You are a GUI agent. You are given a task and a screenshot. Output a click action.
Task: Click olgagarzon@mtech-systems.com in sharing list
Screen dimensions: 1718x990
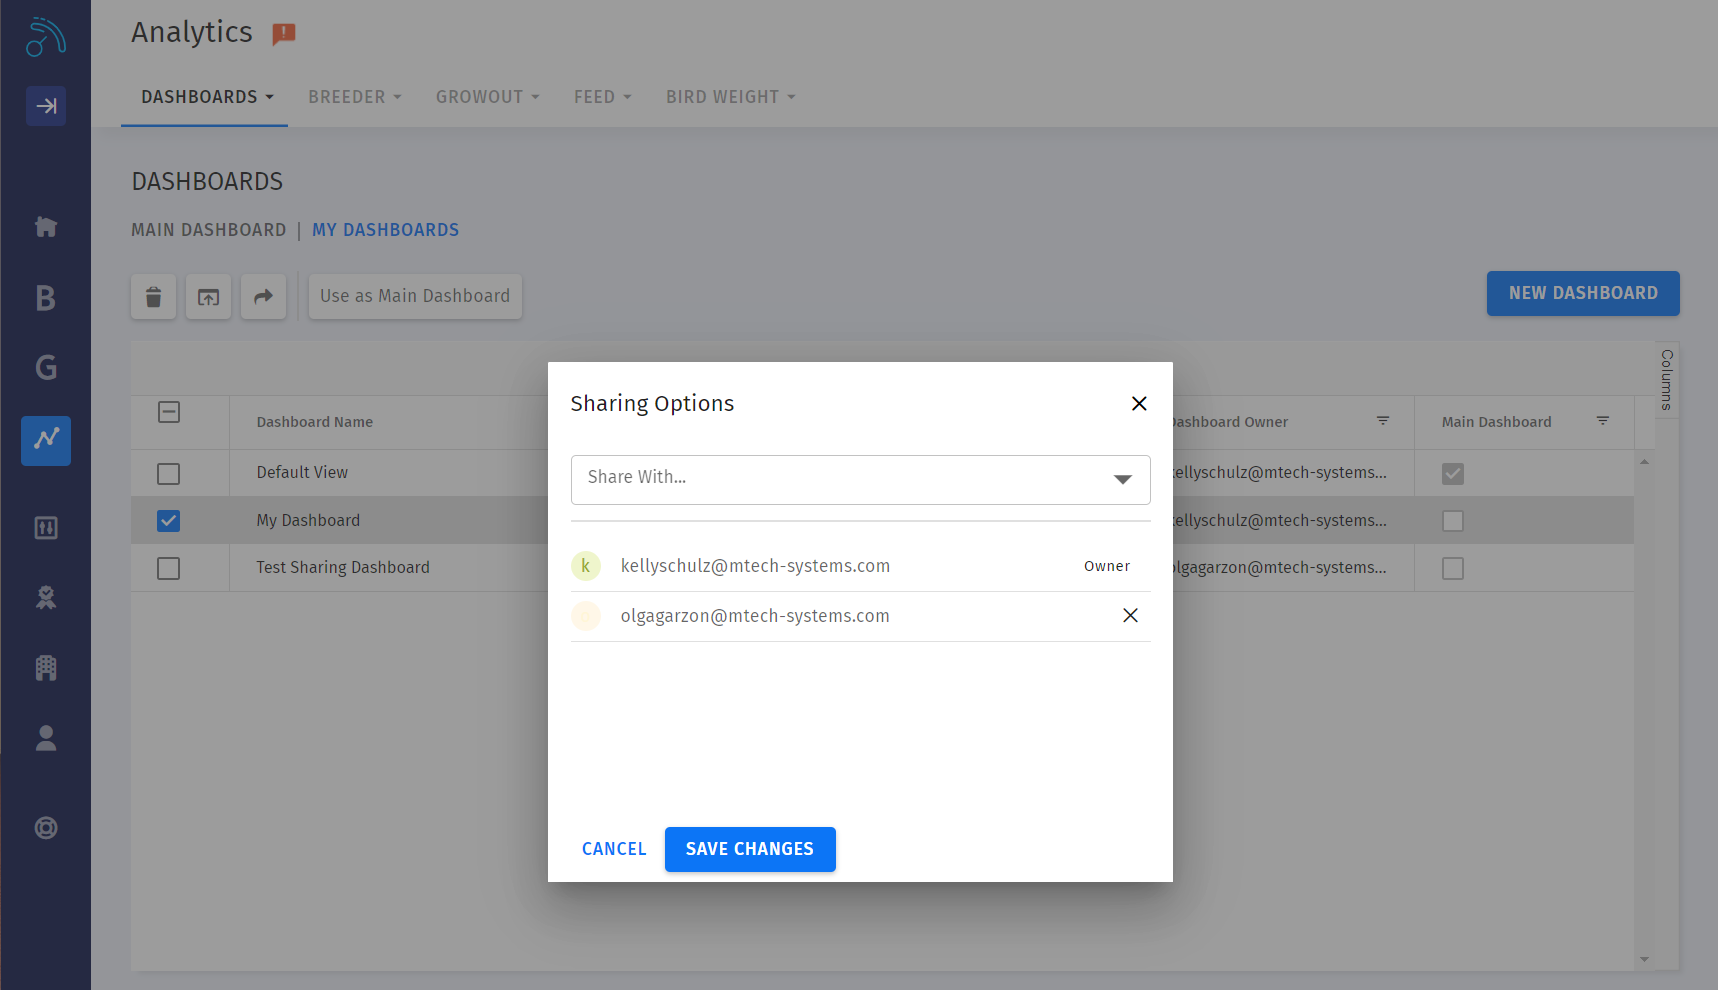tap(755, 616)
